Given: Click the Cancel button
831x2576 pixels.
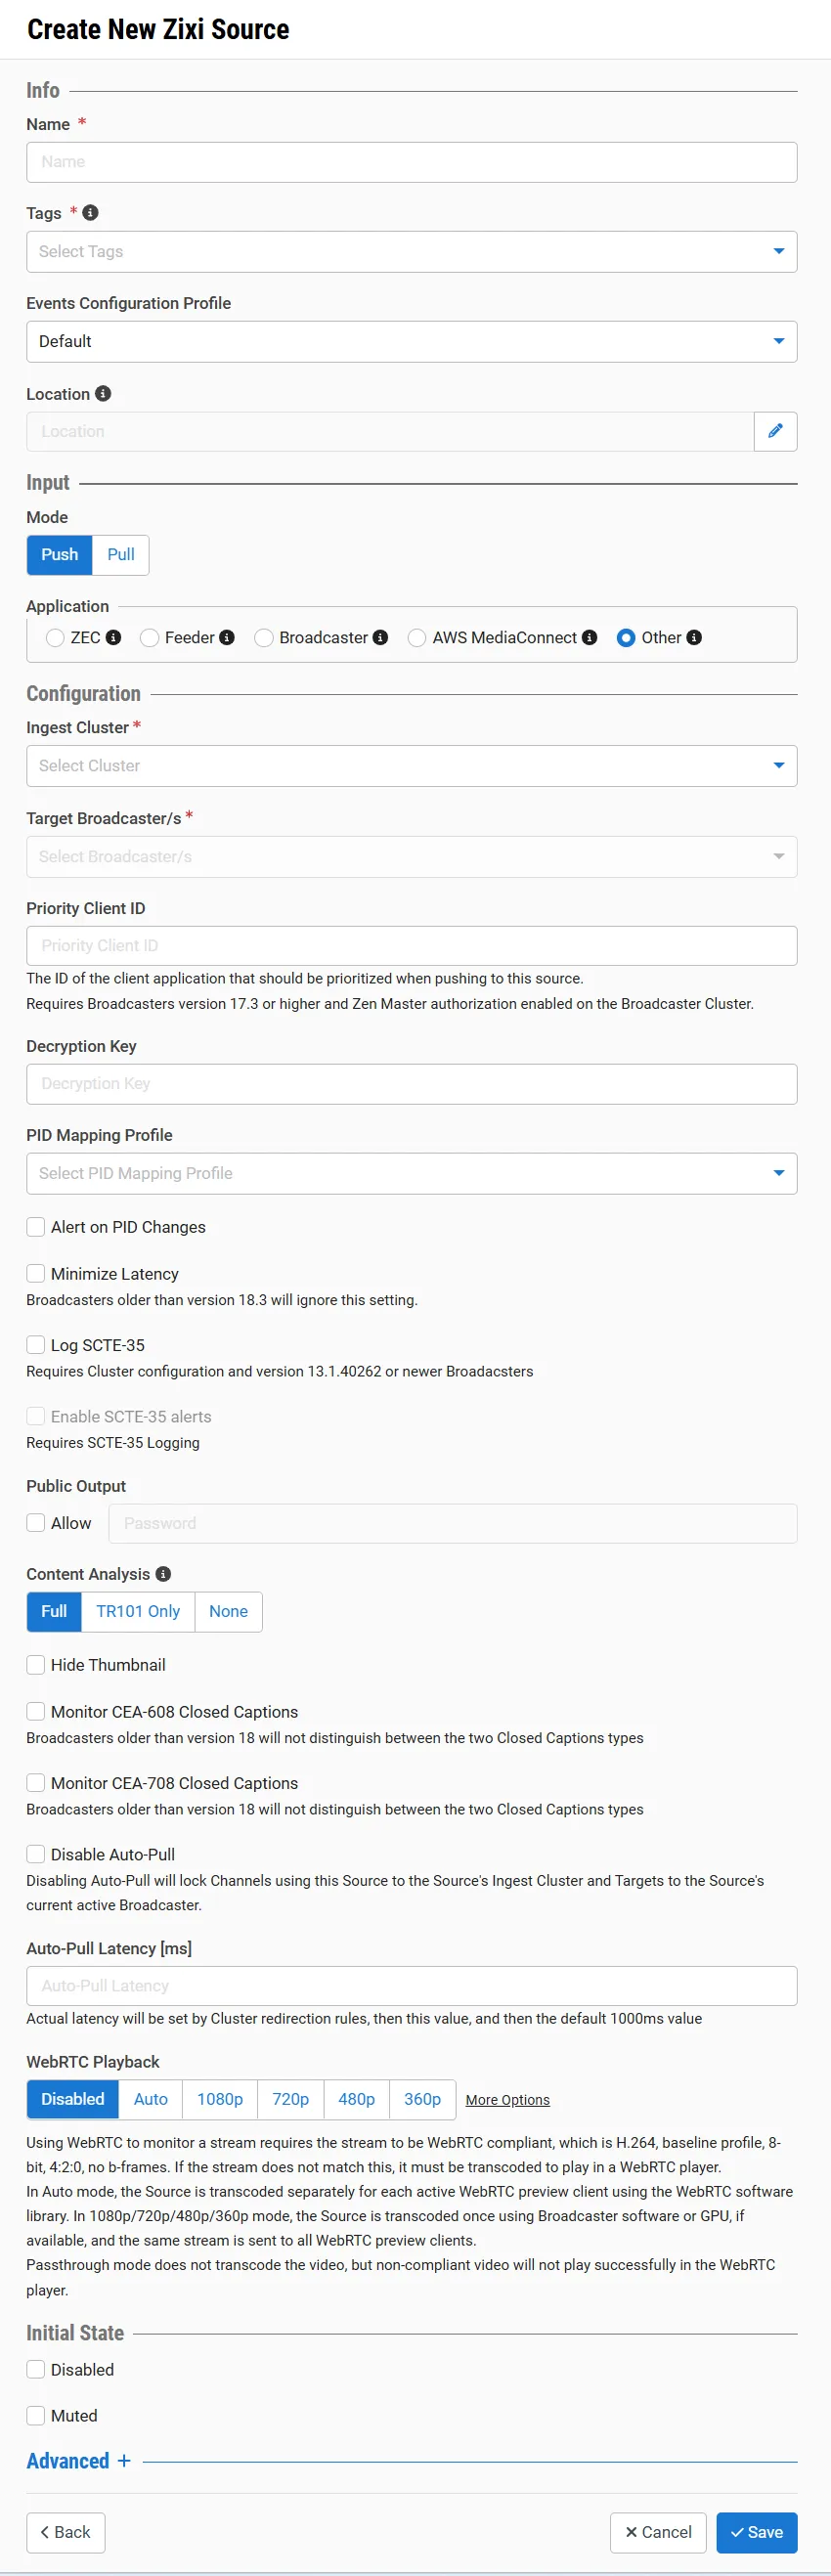Looking at the screenshot, I should [x=658, y=2533].
